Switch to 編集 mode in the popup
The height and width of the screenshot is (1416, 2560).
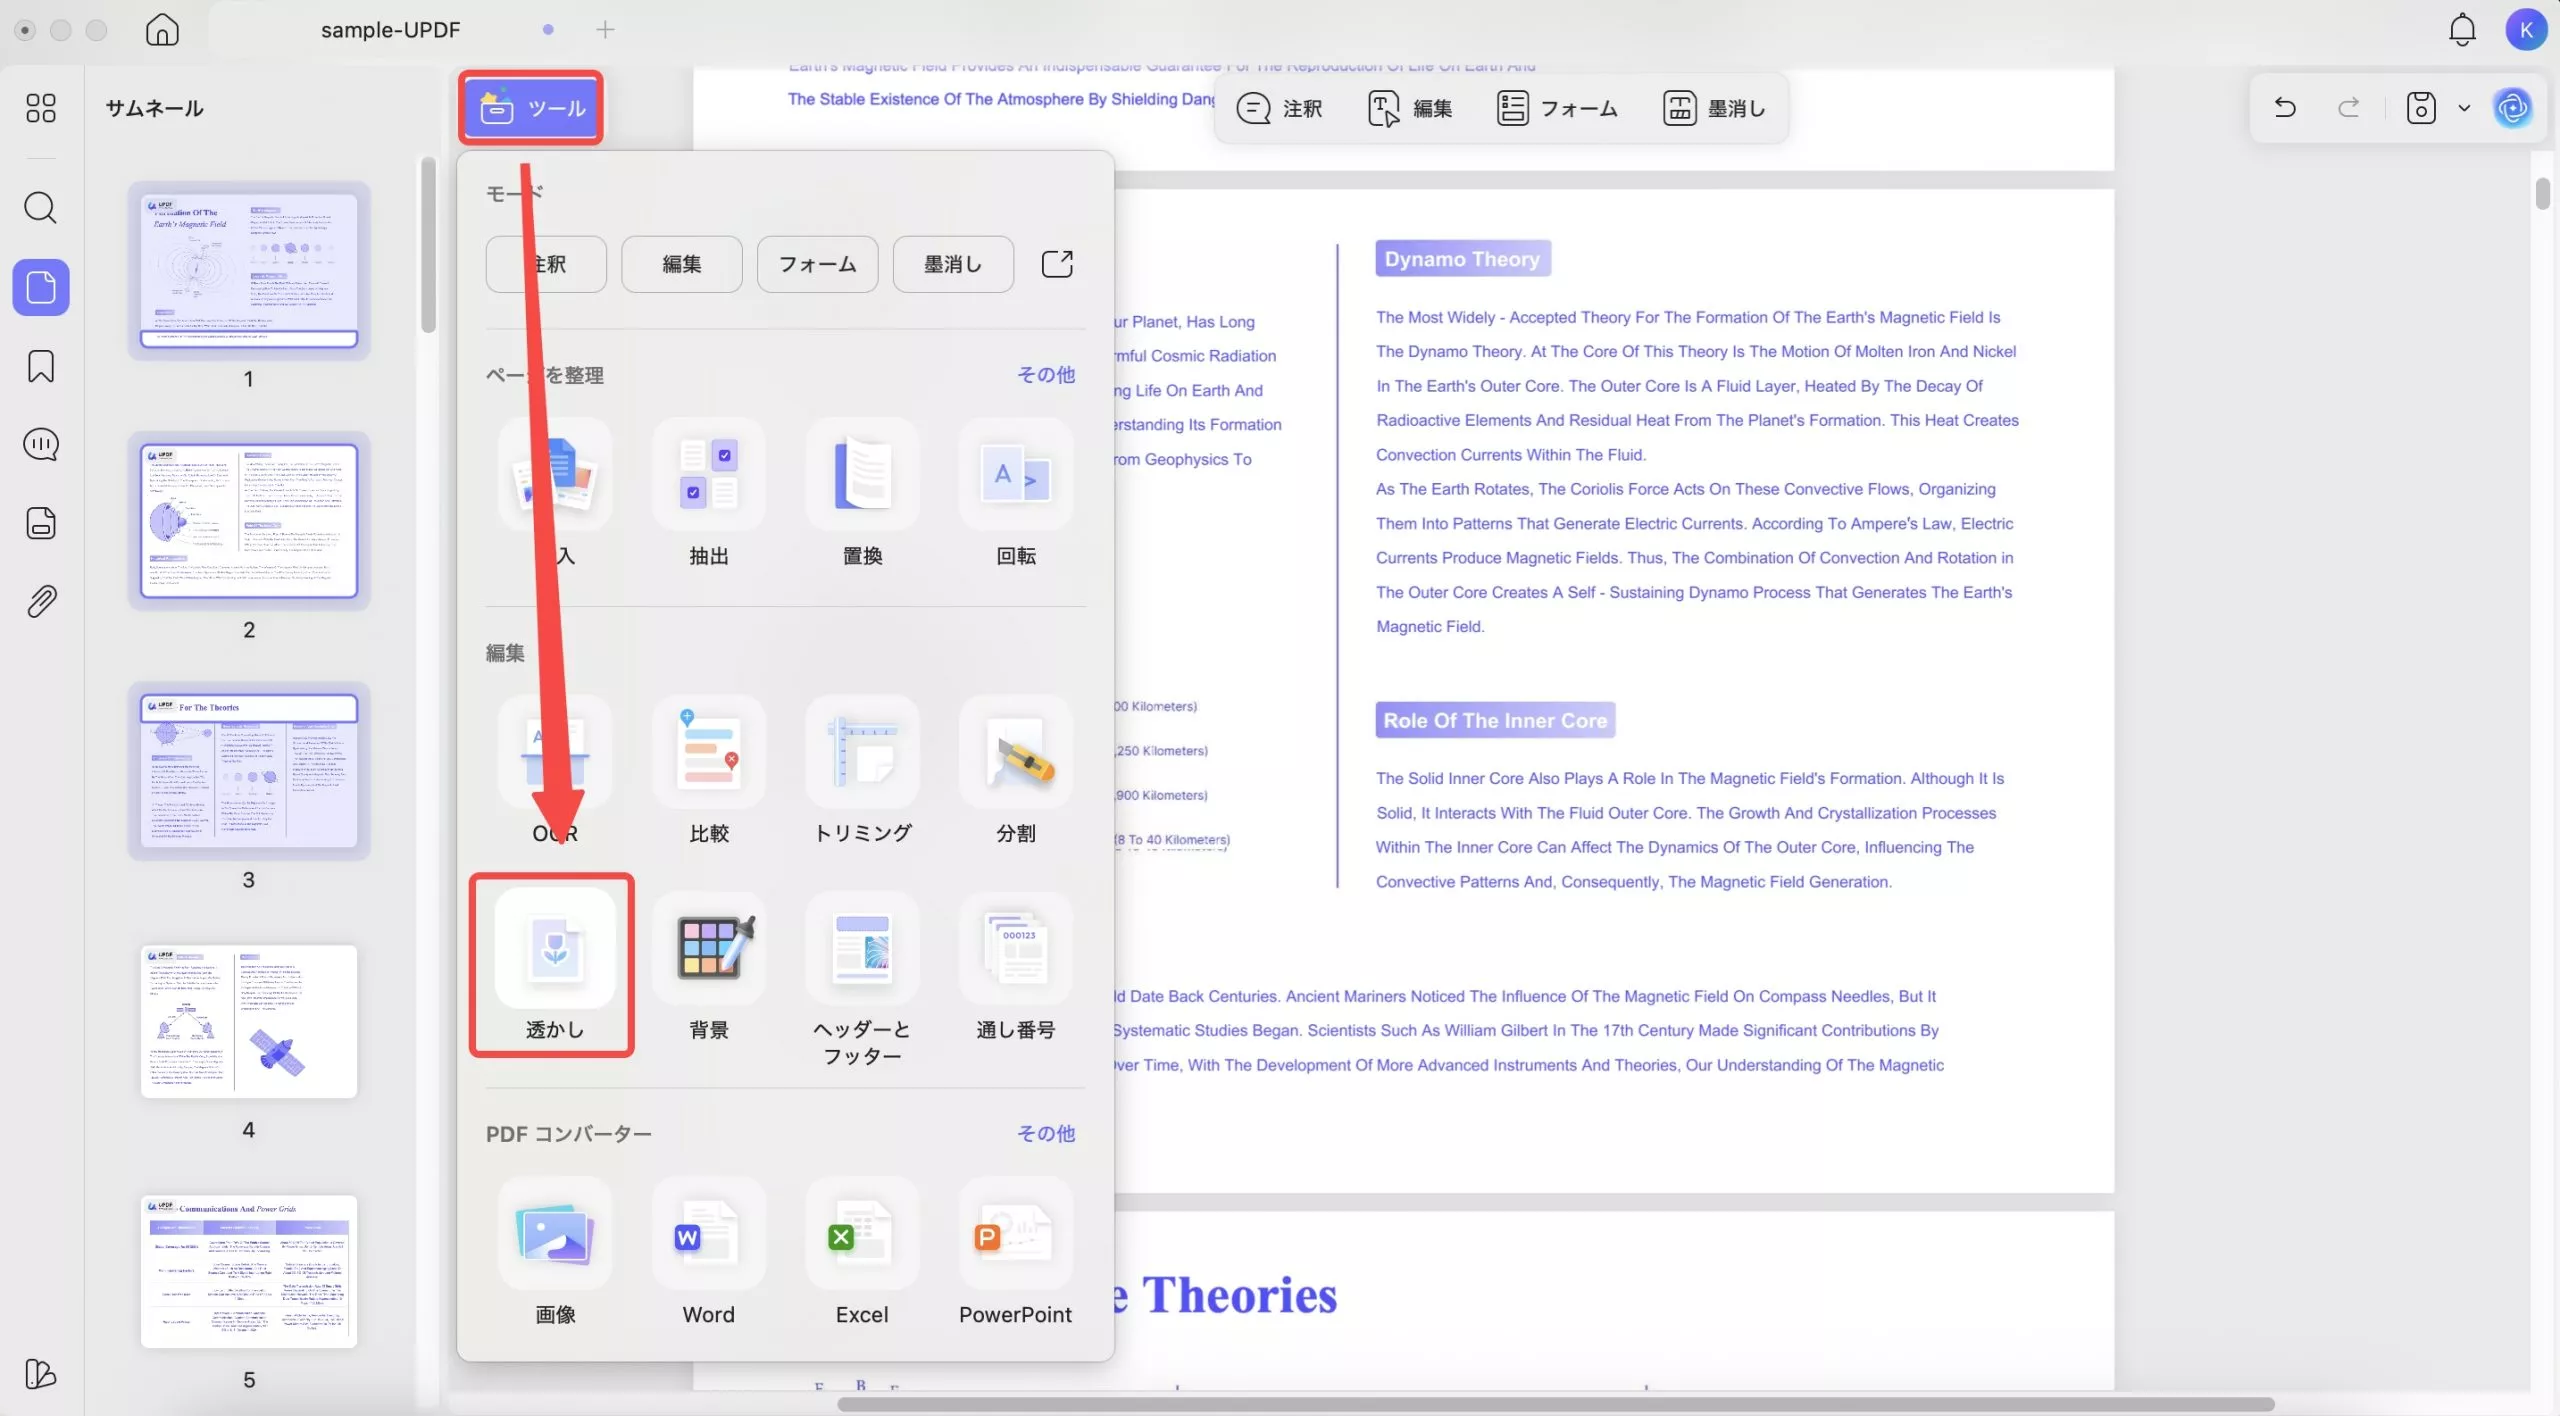pyautogui.click(x=681, y=264)
